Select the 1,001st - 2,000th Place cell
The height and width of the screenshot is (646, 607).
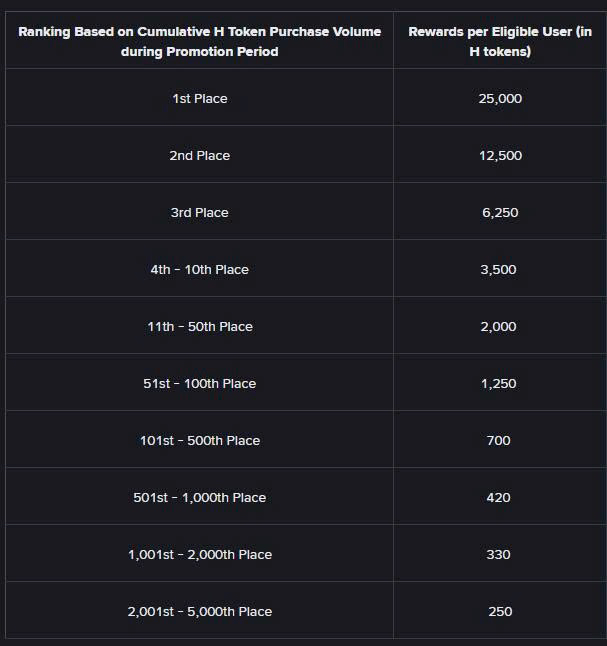199,555
